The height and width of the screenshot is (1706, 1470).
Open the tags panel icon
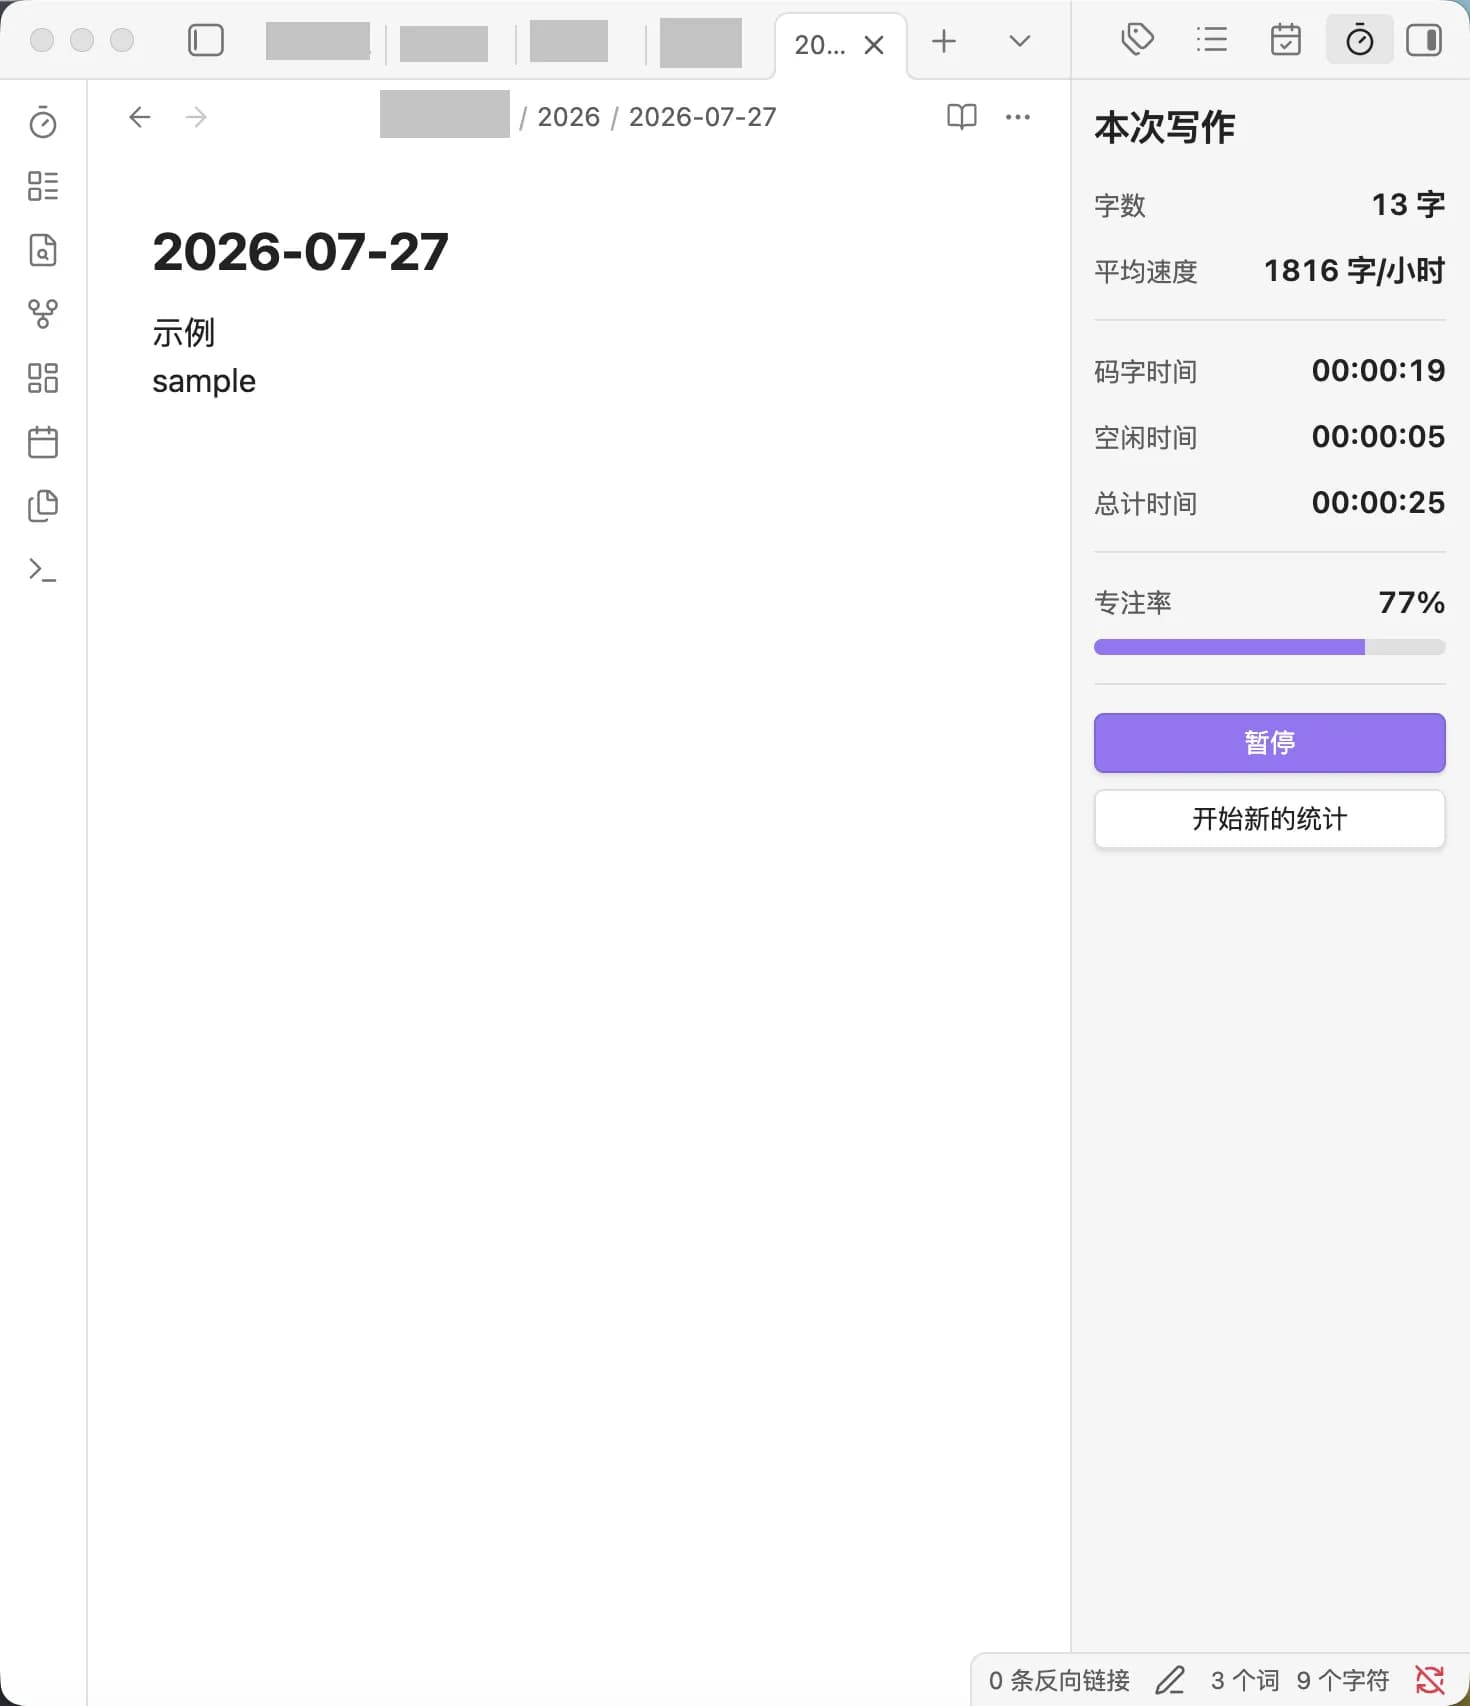(1138, 40)
